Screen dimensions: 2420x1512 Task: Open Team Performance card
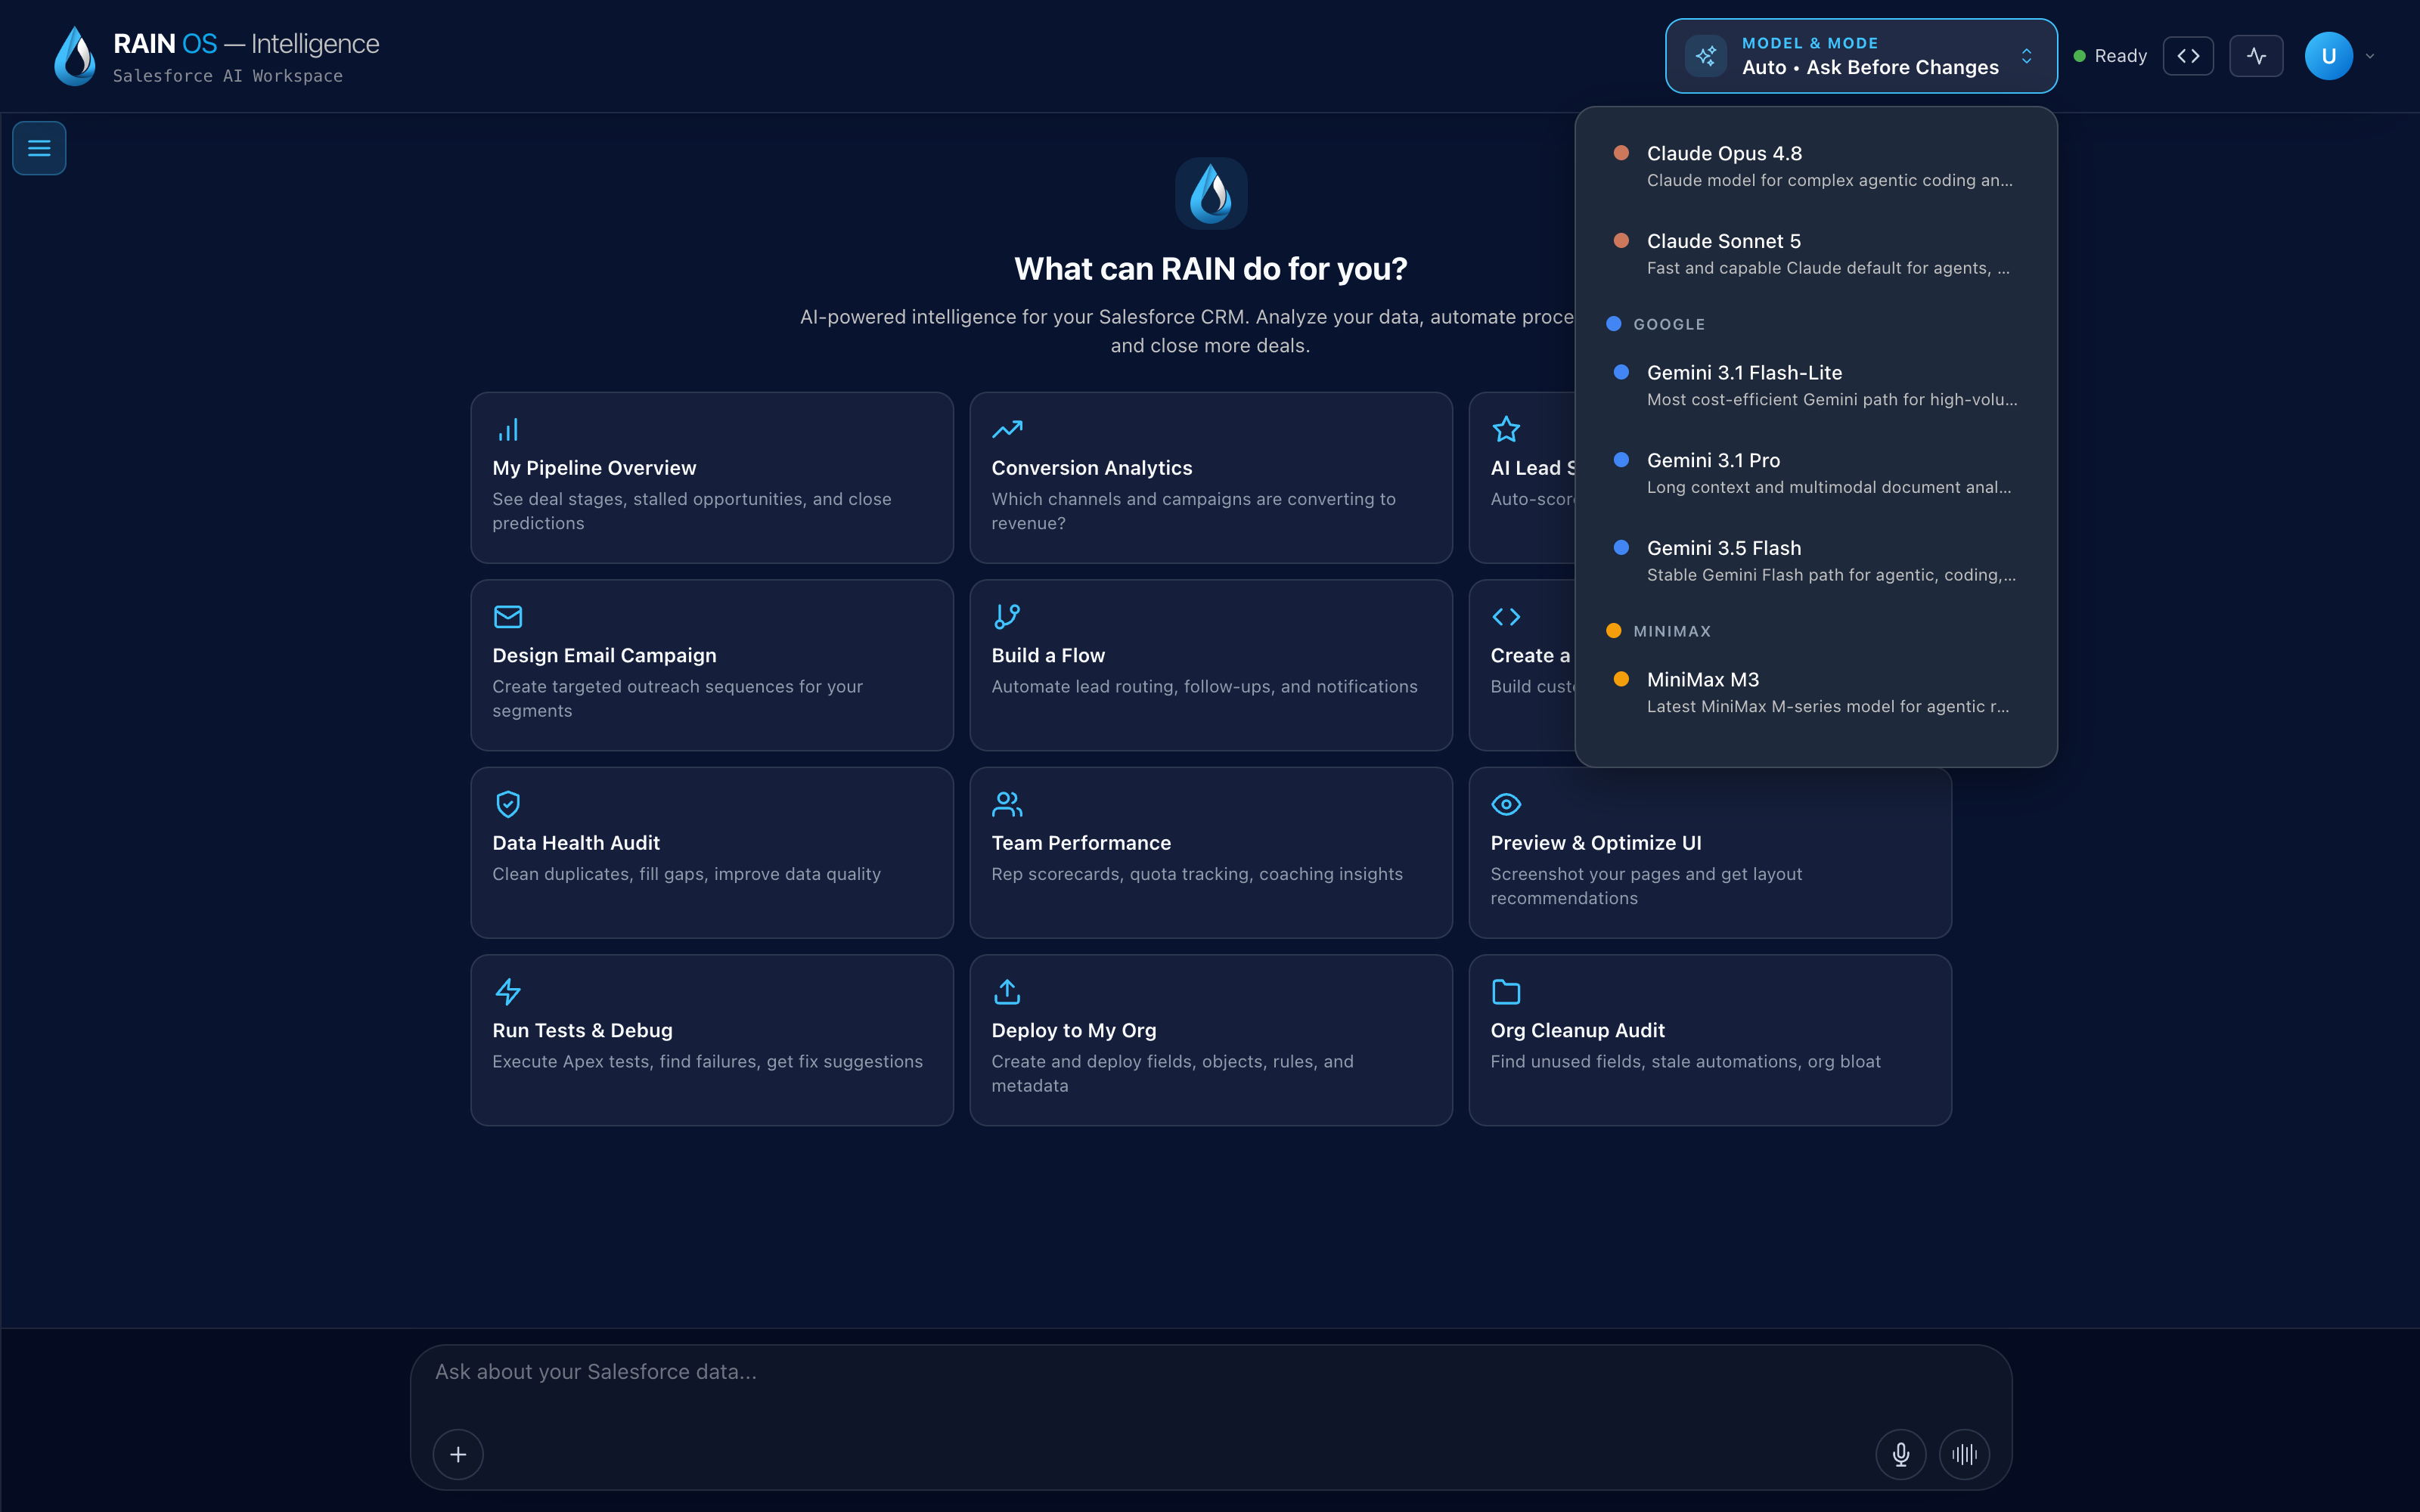1211,853
